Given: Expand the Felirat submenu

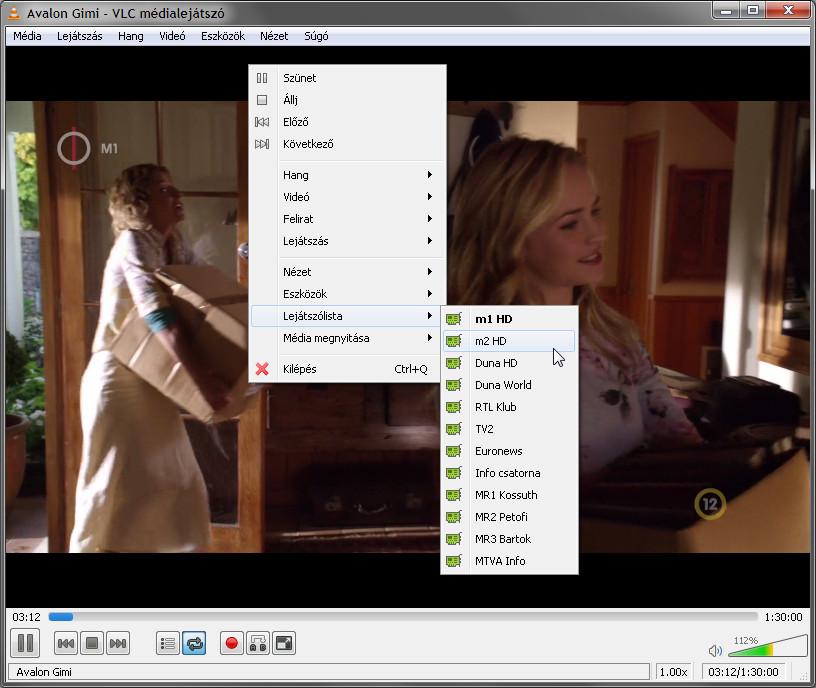Looking at the screenshot, I should (x=347, y=219).
